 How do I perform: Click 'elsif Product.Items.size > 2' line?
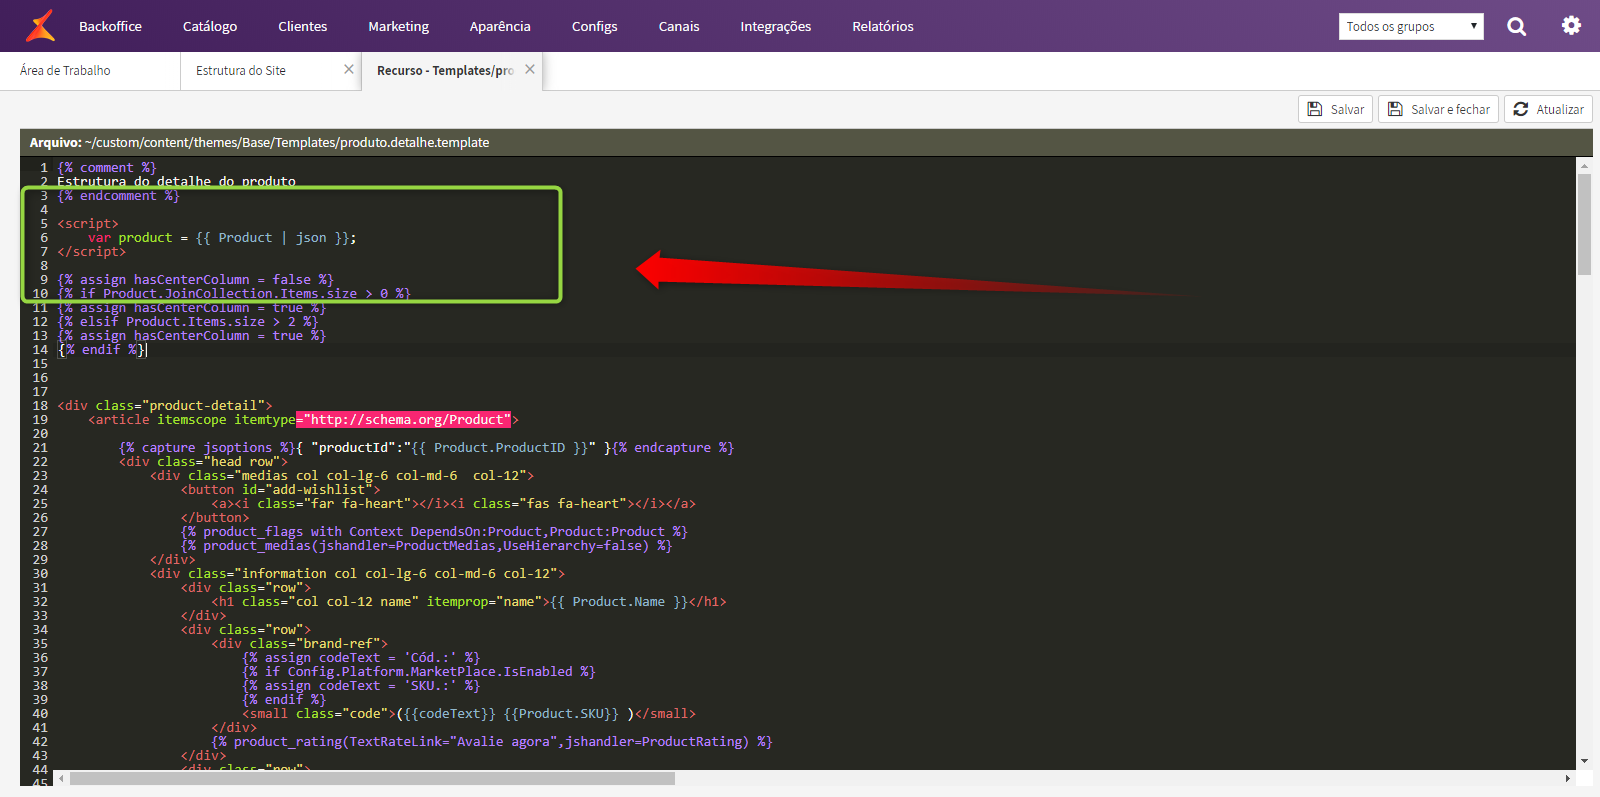[188, 321]
